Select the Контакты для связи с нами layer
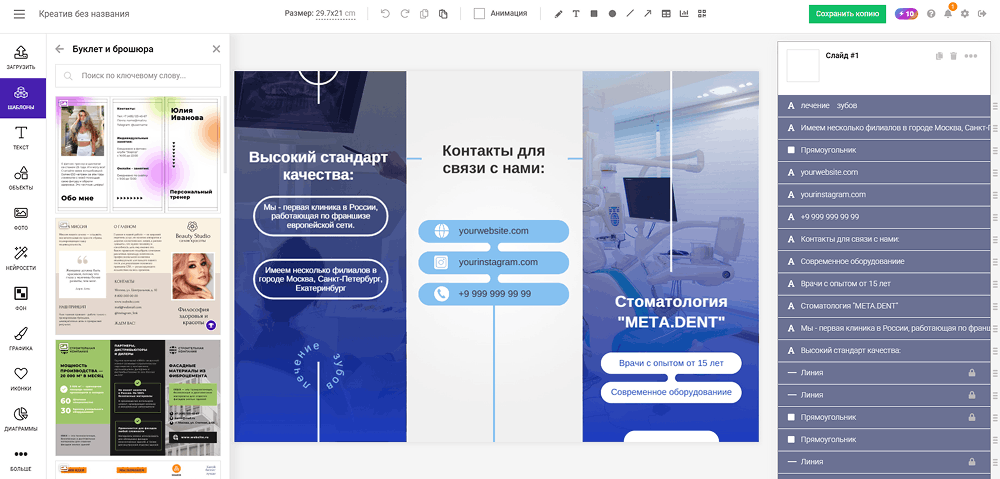 [x=883, y=239]
